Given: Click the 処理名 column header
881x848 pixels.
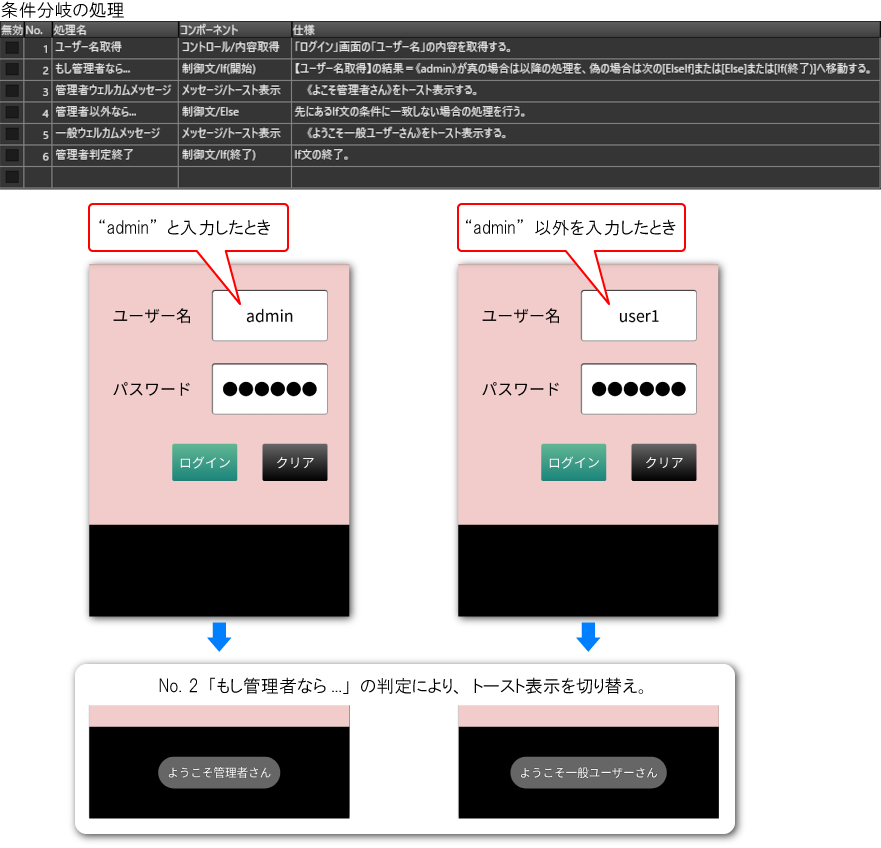Looking at the screenshot, I should (x=115, y=30).
